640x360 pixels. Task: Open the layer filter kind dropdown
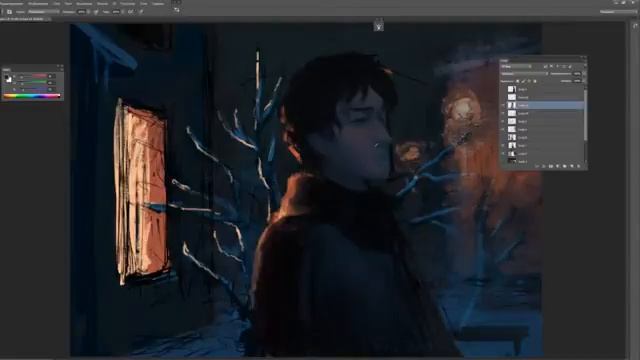(516, 67)
